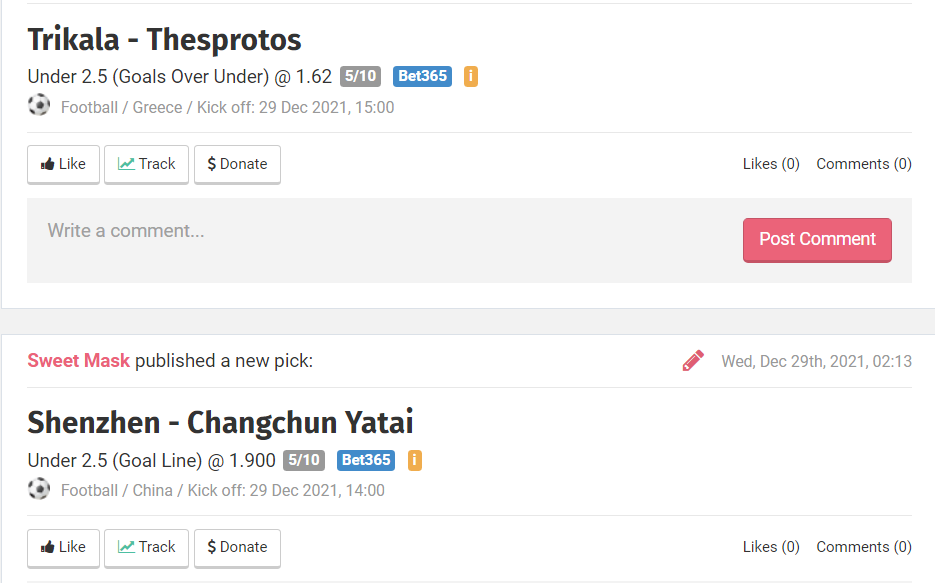
Task: Like the Trikala - Thesprotos pick
Action: coord(63,164)
